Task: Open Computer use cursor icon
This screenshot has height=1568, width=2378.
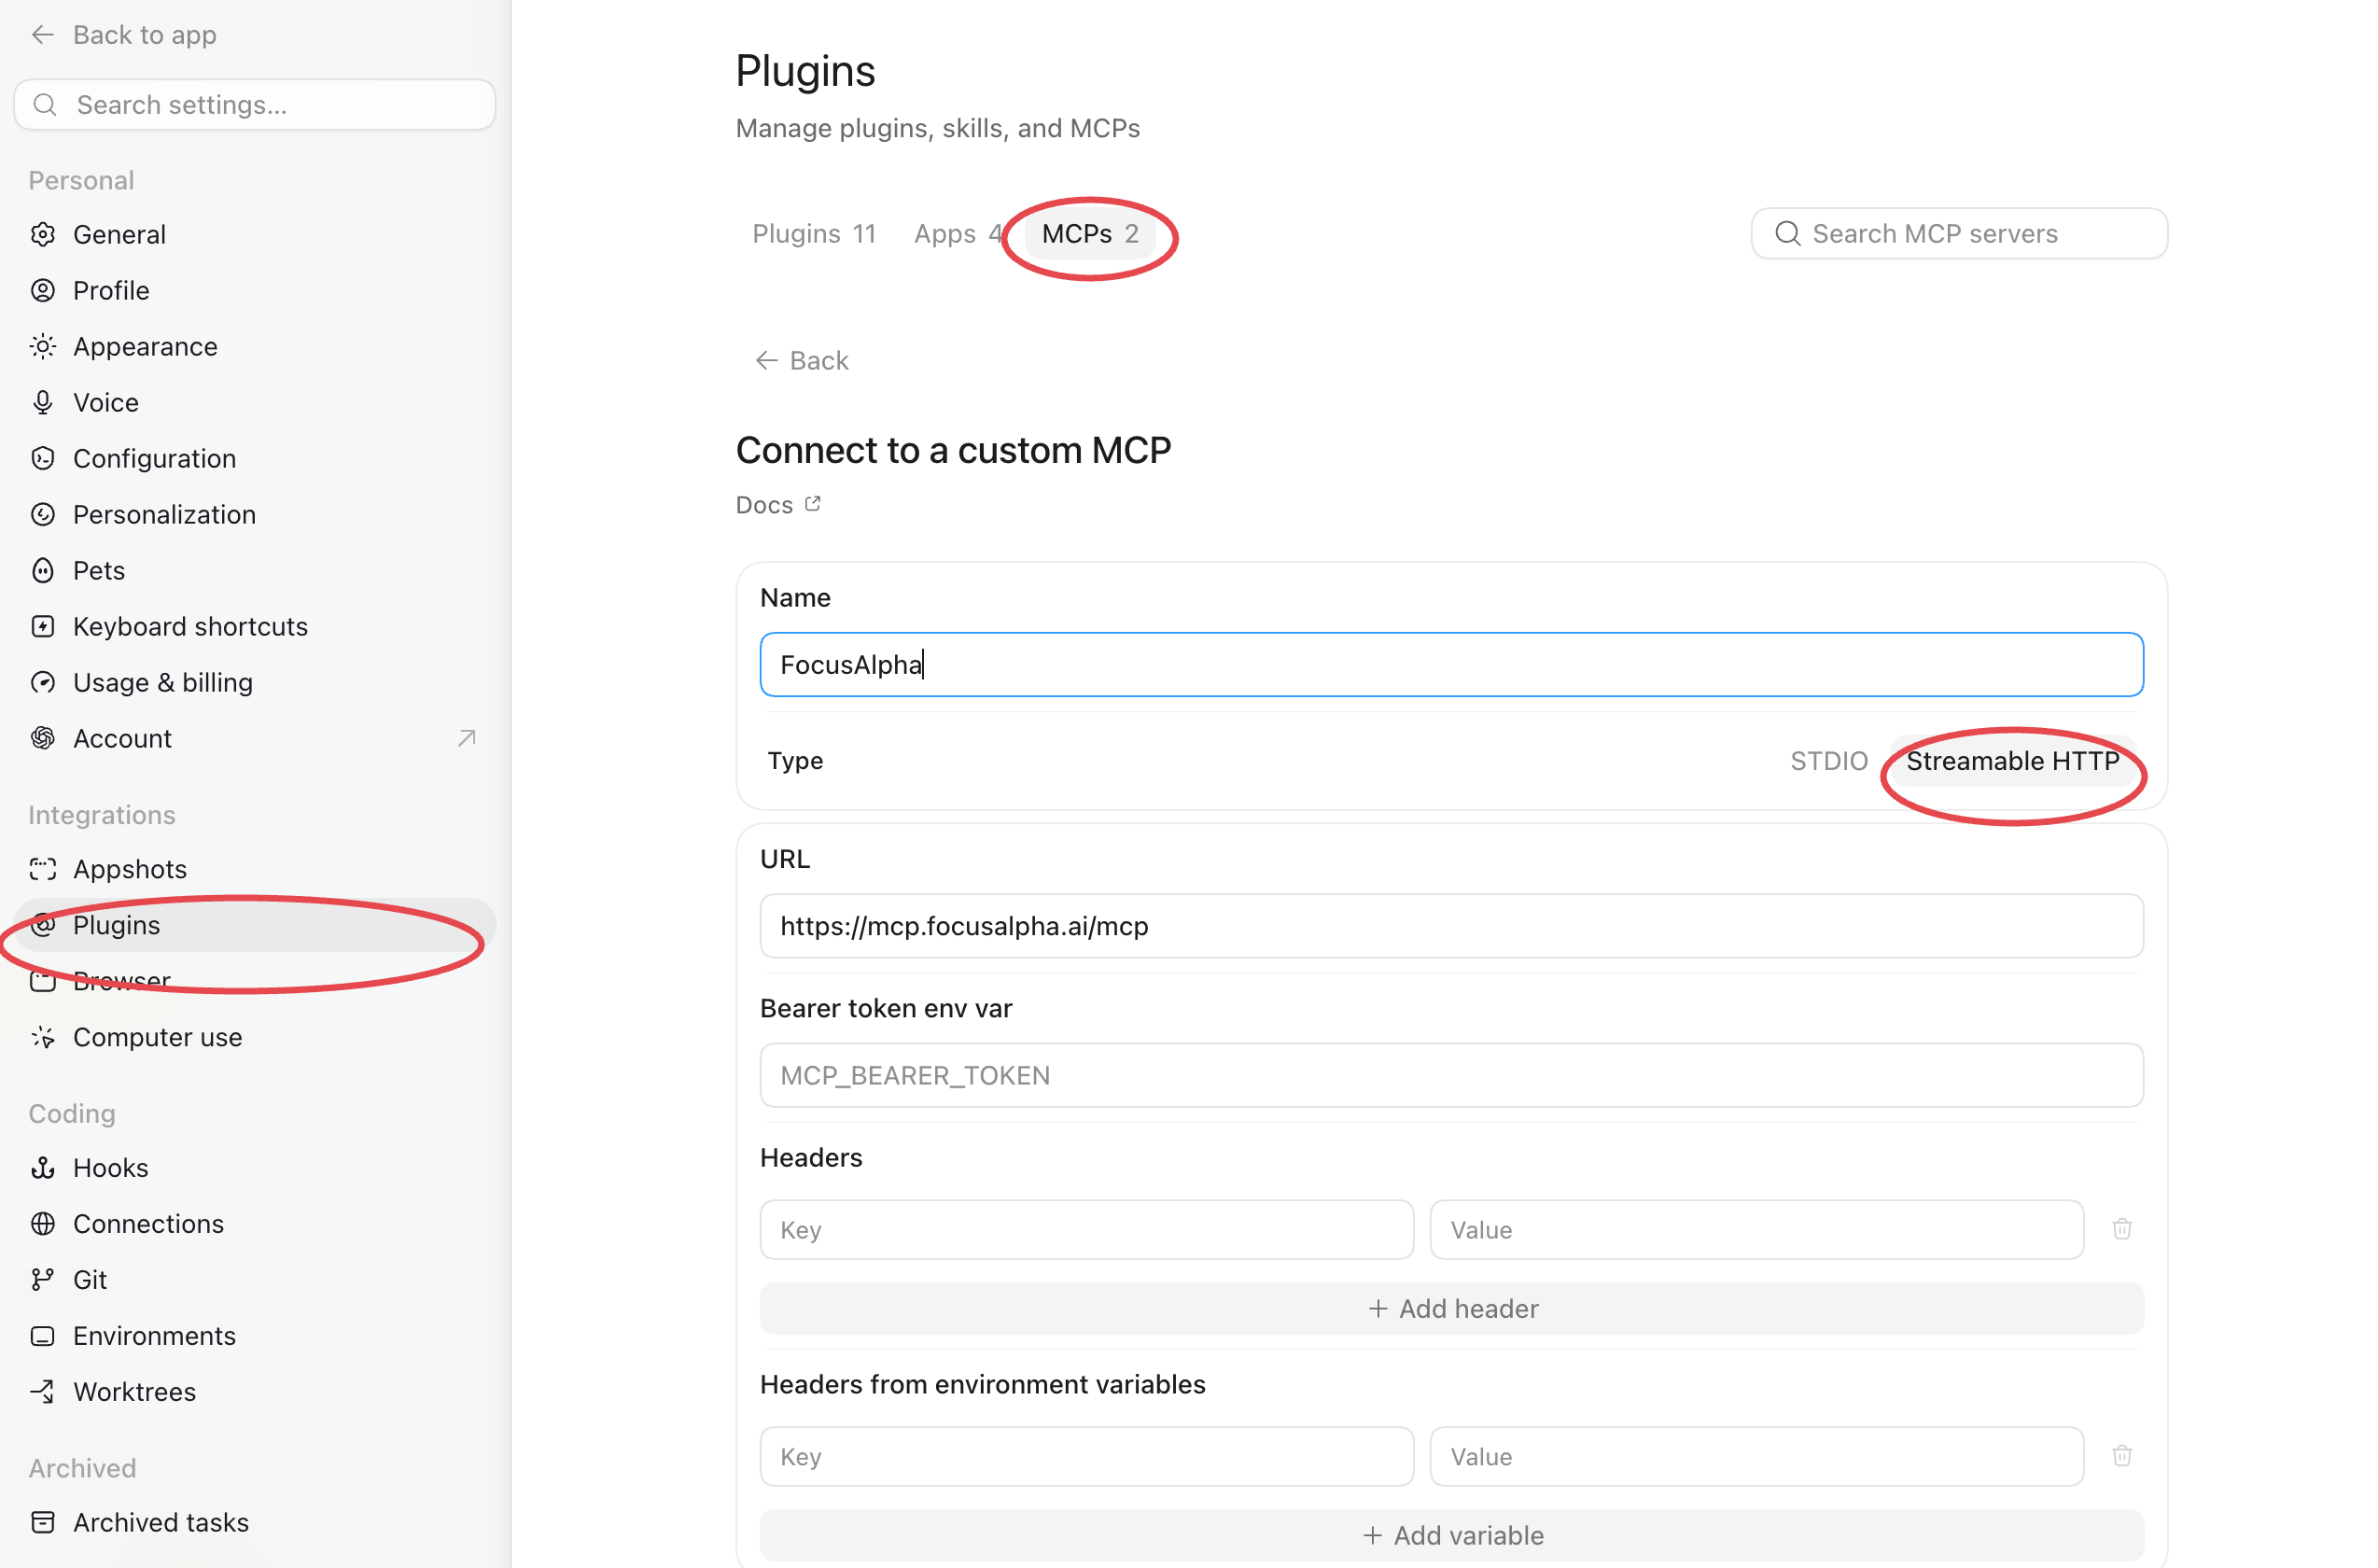Action: (43, 1037)
